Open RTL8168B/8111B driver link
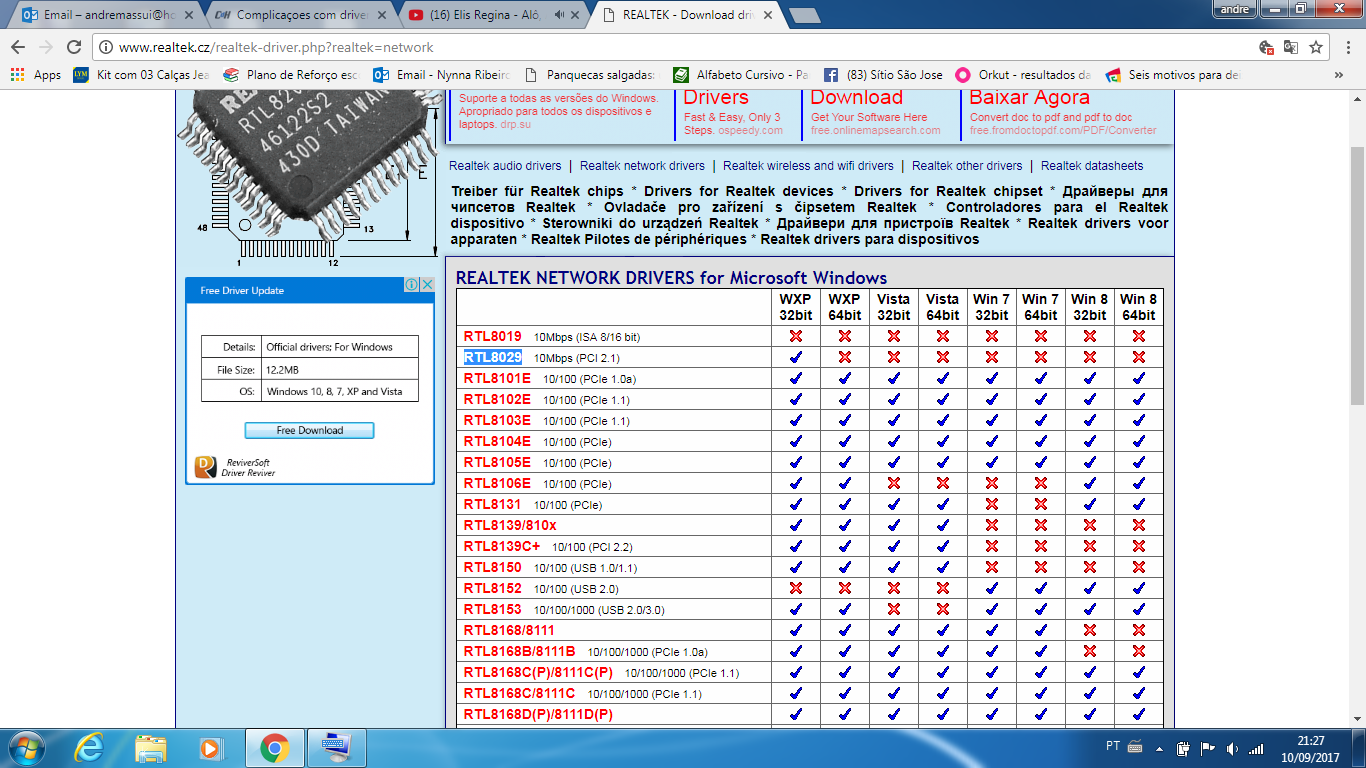Viewport: 1366px width, 768px height. [x=519, y=652]
